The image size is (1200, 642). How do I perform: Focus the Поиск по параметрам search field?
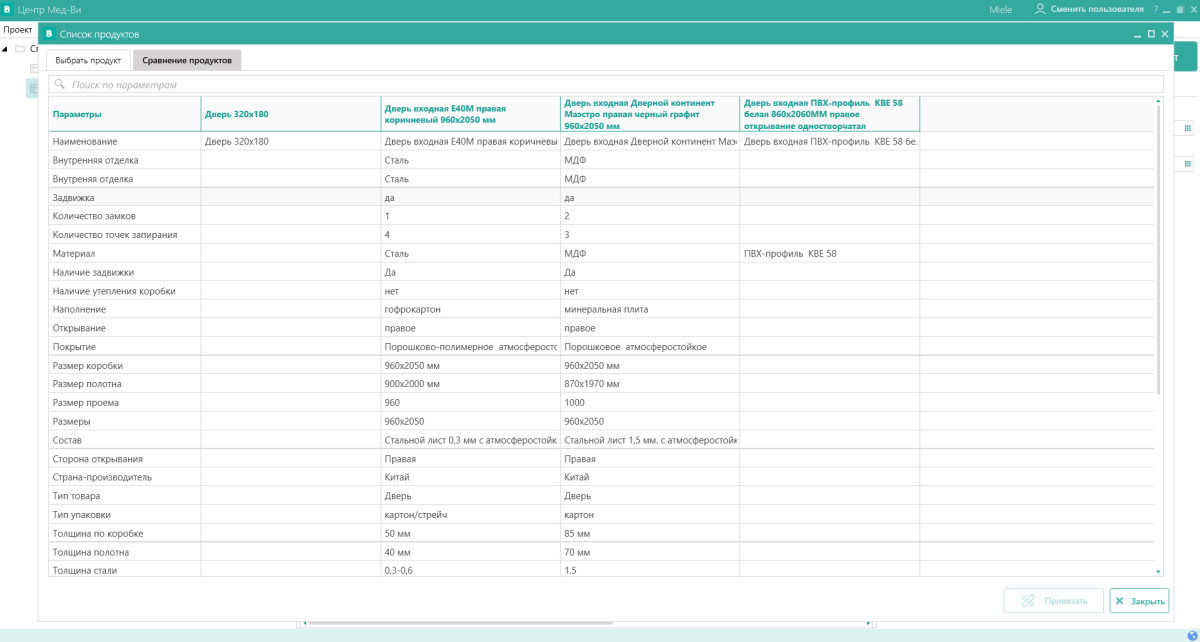[x=610, y=85]
